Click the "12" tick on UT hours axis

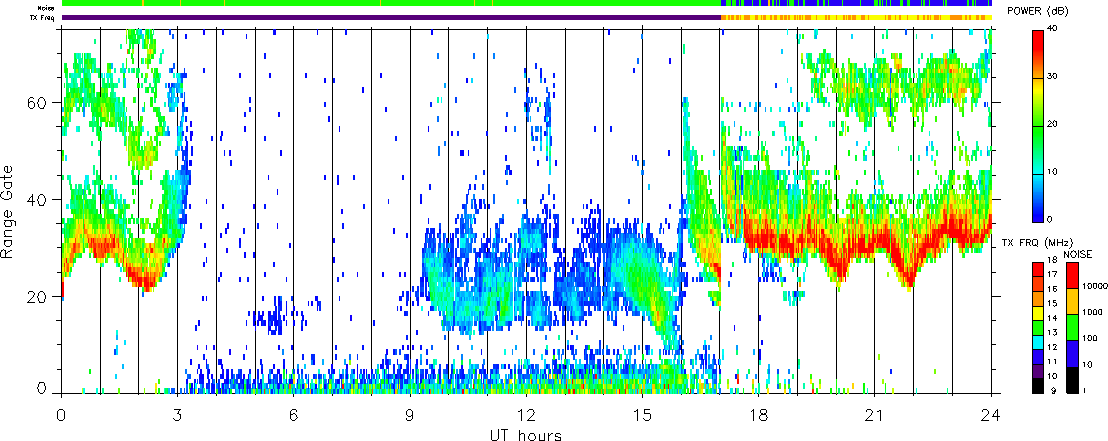point(526,414)
